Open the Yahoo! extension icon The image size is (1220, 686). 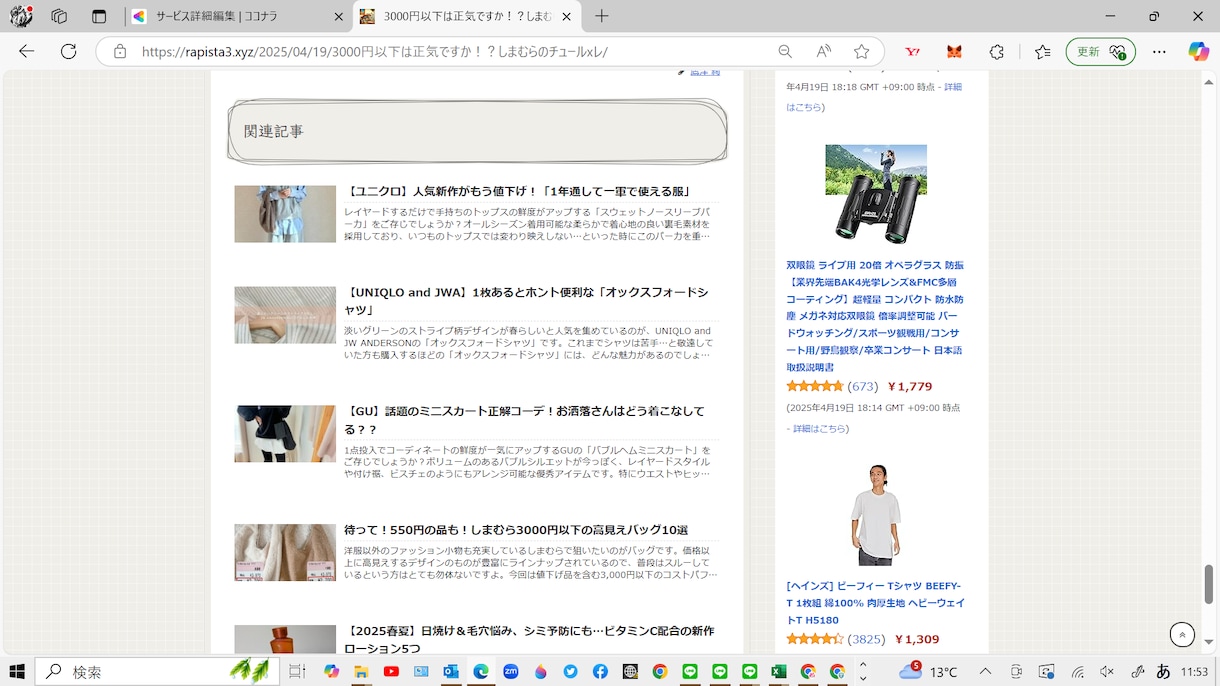pos(912,51)
